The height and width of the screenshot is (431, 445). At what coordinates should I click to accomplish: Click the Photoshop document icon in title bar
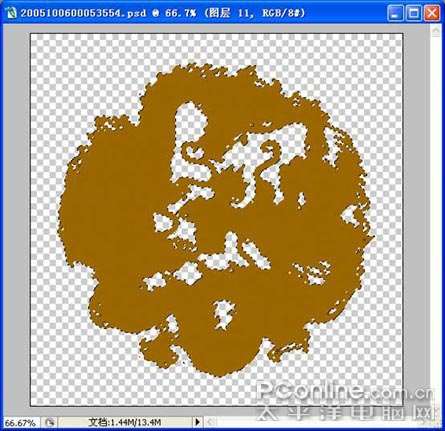11,13
